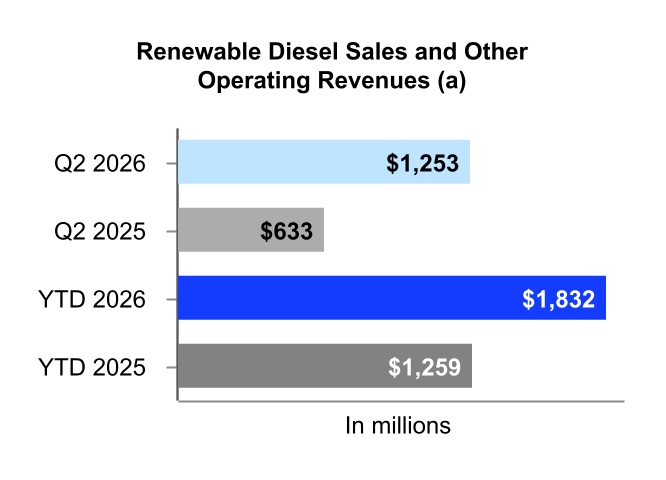Click the light gray Q2 2025 bar
Image resolution: width=666 pixels, height=480 pixels.
[251, 230]
